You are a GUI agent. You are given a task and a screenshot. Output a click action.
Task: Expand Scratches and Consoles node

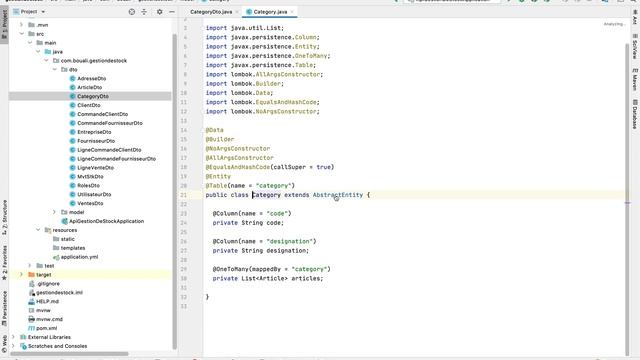(x=13, y=346)
